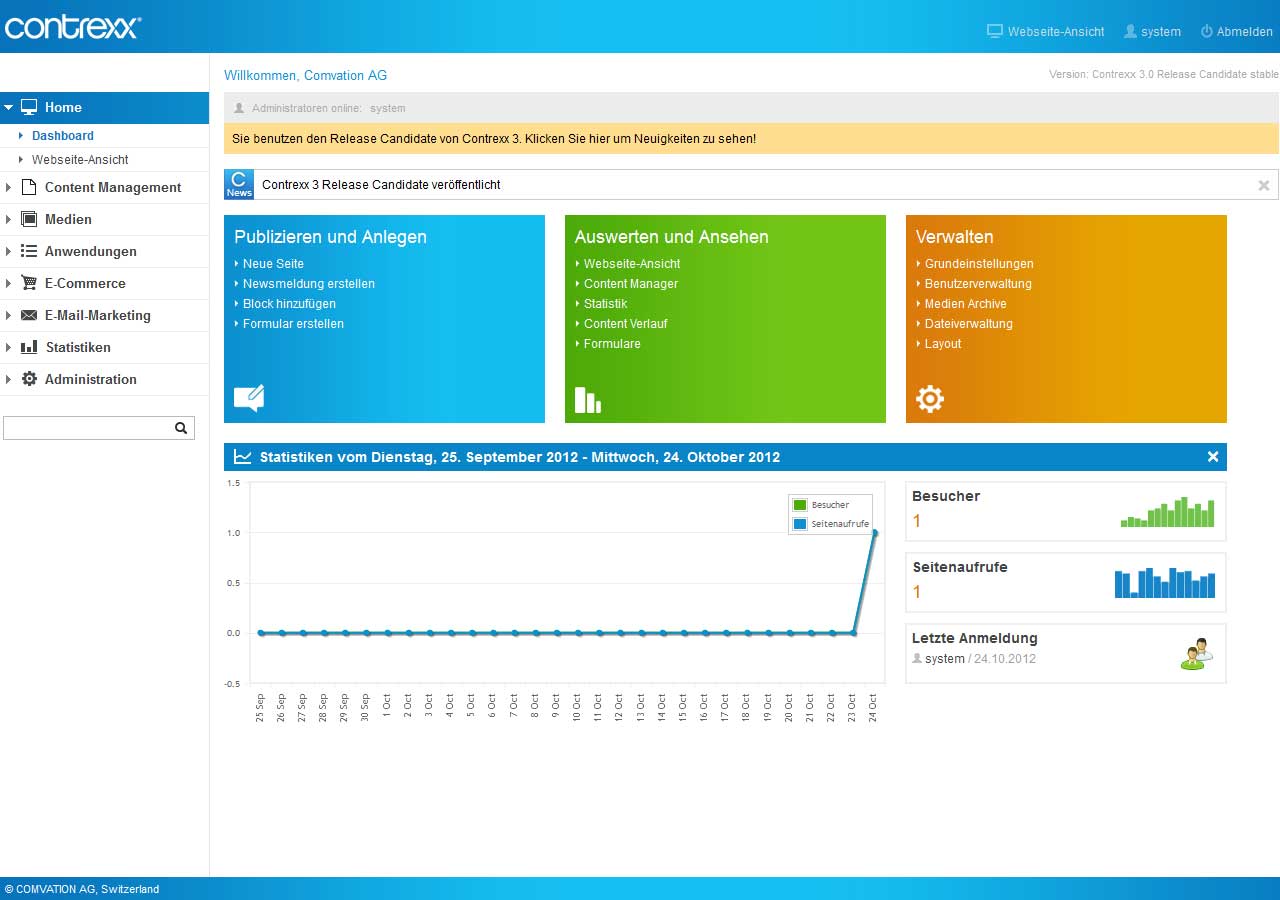
Task: Close the Statistiken panel
Action: [1213, 457]
